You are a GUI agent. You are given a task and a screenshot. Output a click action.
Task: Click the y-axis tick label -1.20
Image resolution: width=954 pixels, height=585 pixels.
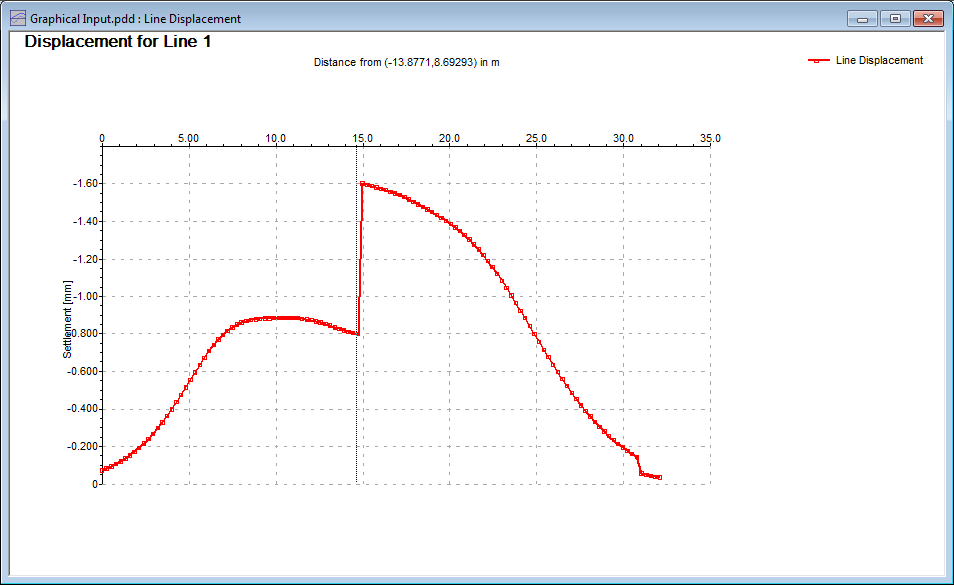85,259
